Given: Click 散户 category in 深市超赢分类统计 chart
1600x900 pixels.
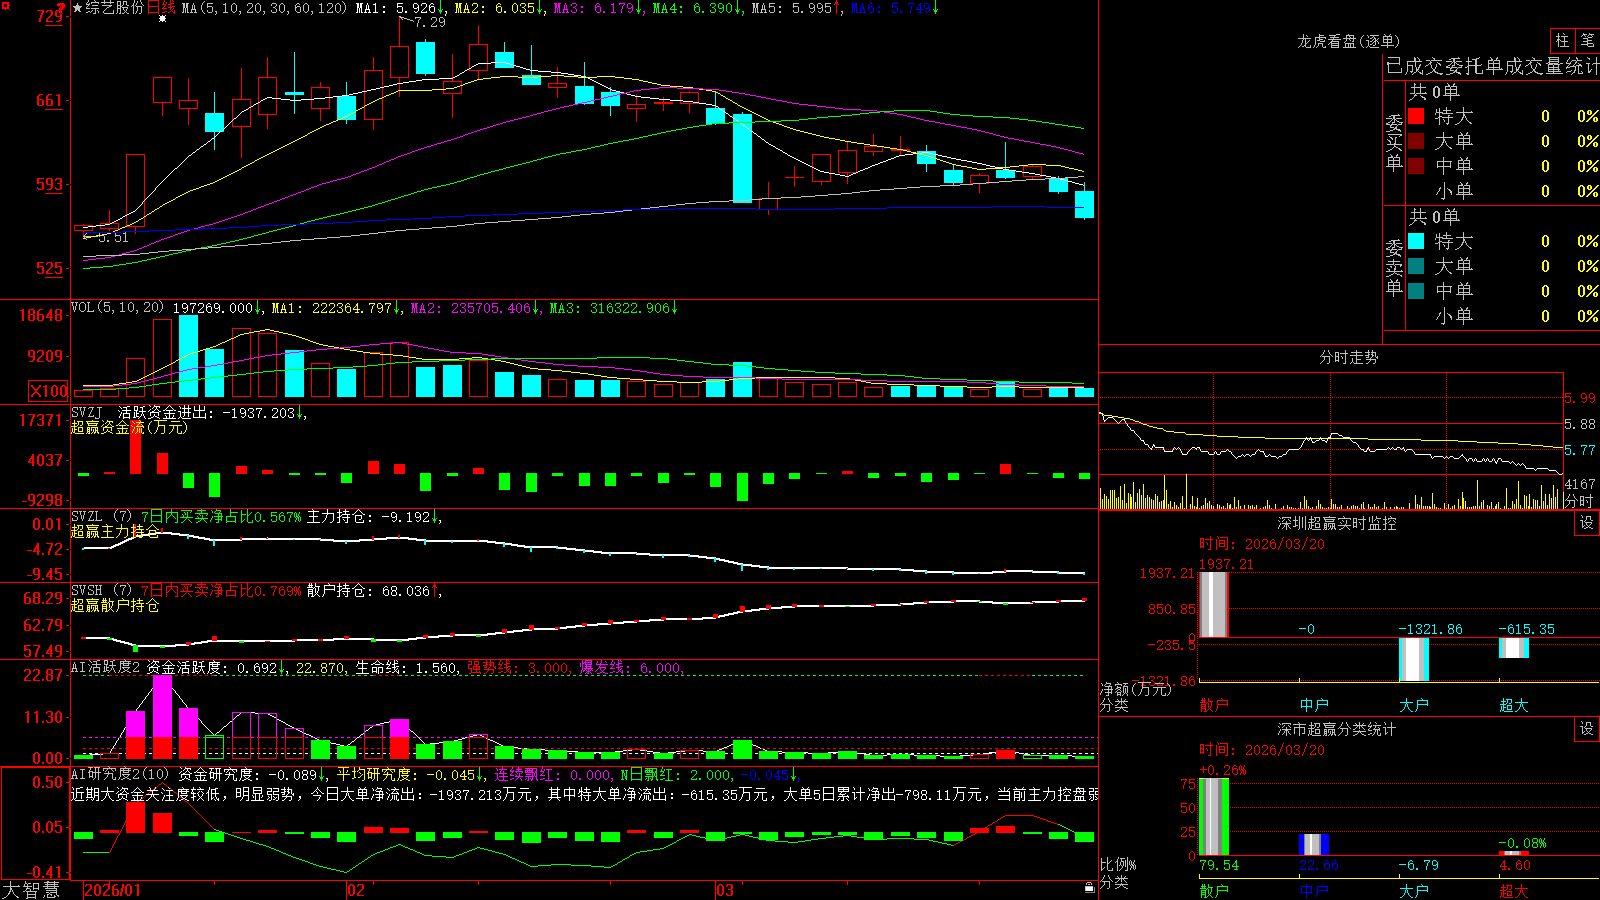Looking at the screenshot, I should [1214, 890].
